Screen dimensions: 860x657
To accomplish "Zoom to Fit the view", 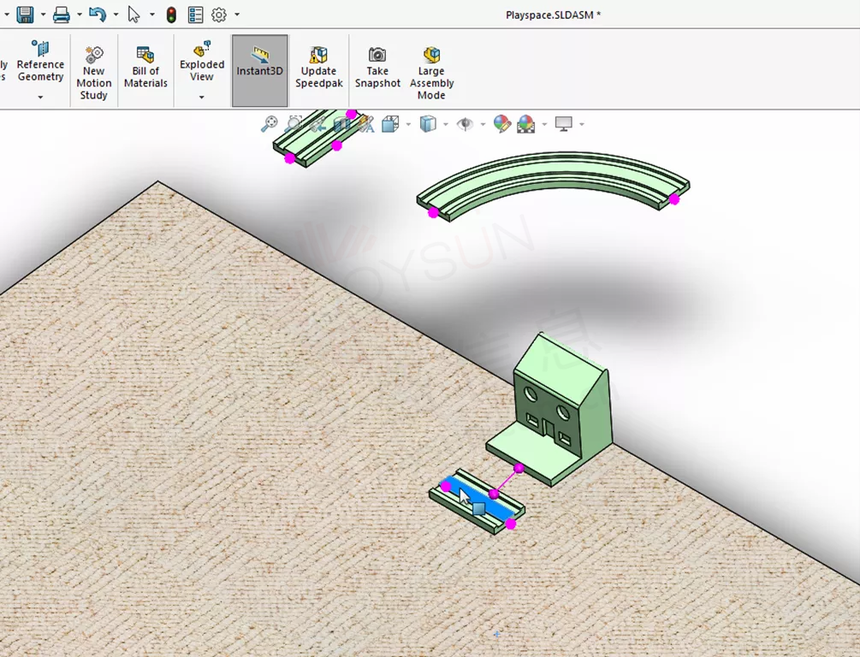I will (269, 124).
